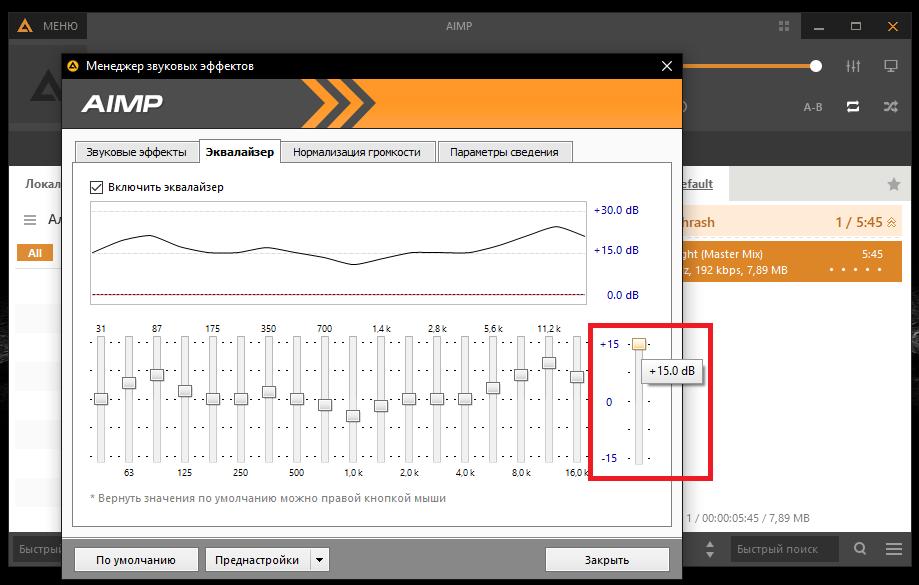Click the playlist status text 00:00:05:45
Screen dimensions: 919x585
(748, 518)
